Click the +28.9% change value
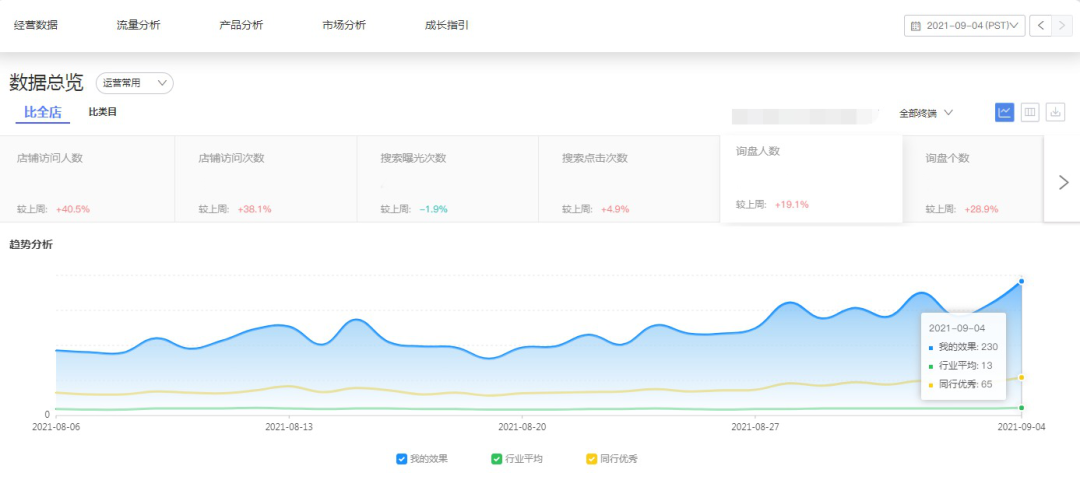1080x480 pixels. pos(982,209)
